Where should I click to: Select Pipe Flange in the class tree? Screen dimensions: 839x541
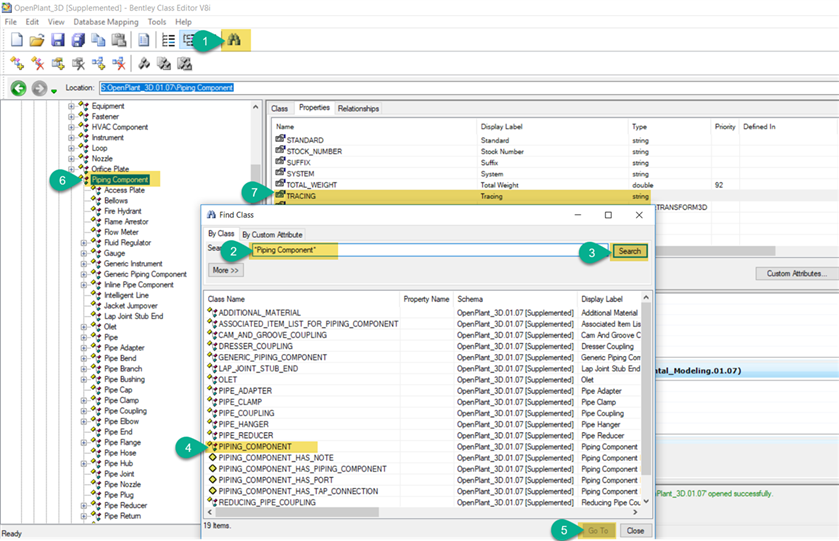click(x=123, y=443)
